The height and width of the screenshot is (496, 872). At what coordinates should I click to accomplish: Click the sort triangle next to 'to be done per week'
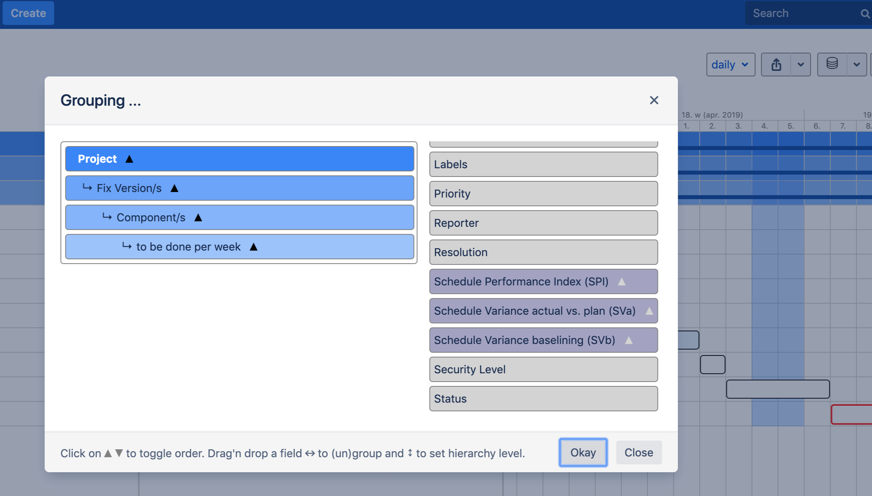tap(254, 247)
